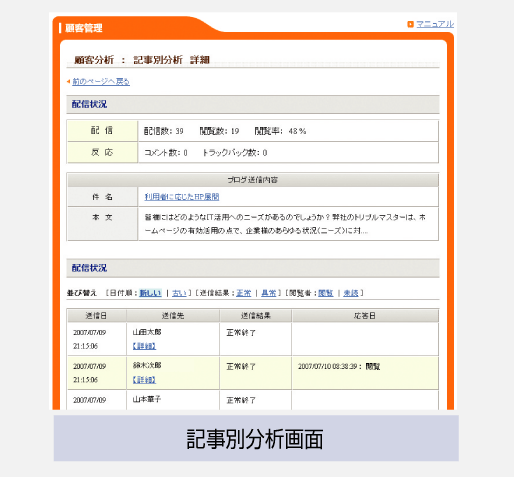
Task: Open 詳細 link for 鈴木次郎
Action: click(x=144, y=380)
